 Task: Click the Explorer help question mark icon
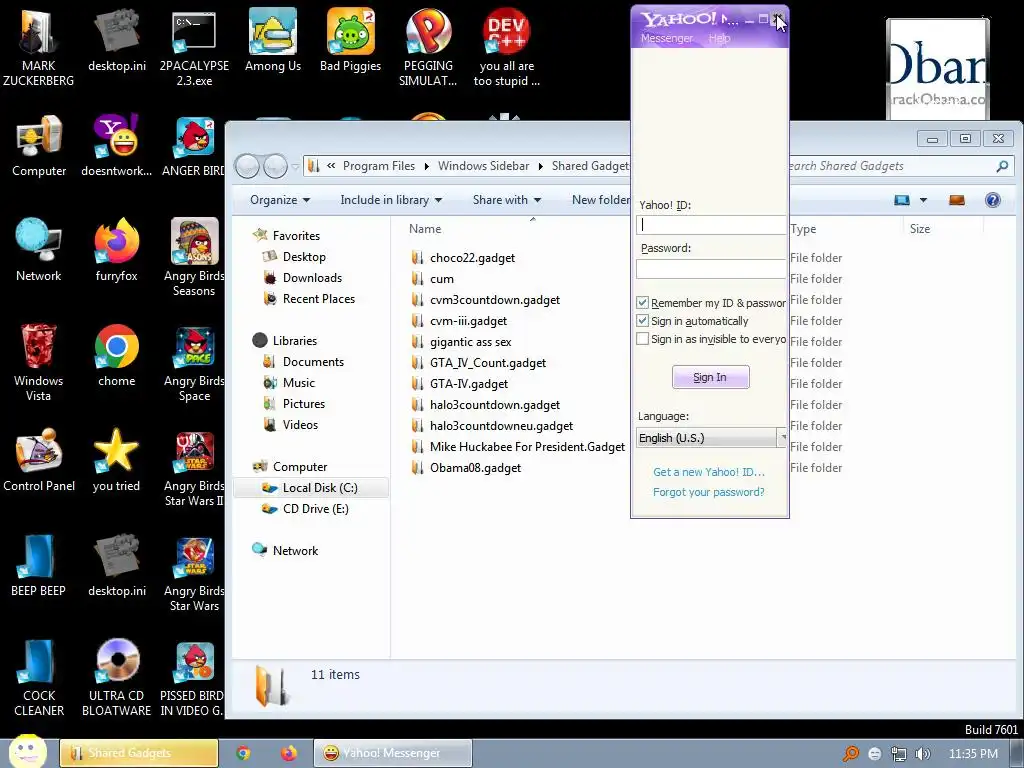(993, 200)
